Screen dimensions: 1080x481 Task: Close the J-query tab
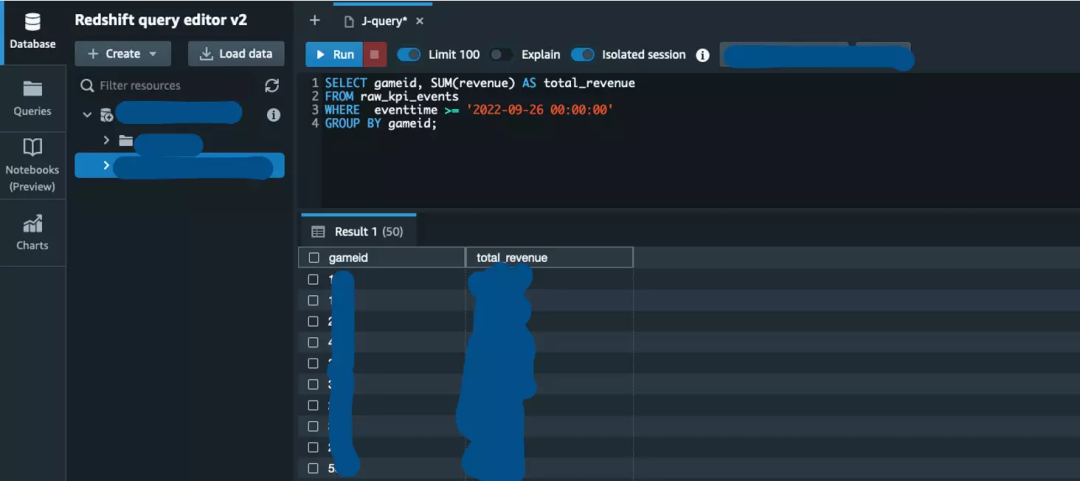tap(420, 21)
